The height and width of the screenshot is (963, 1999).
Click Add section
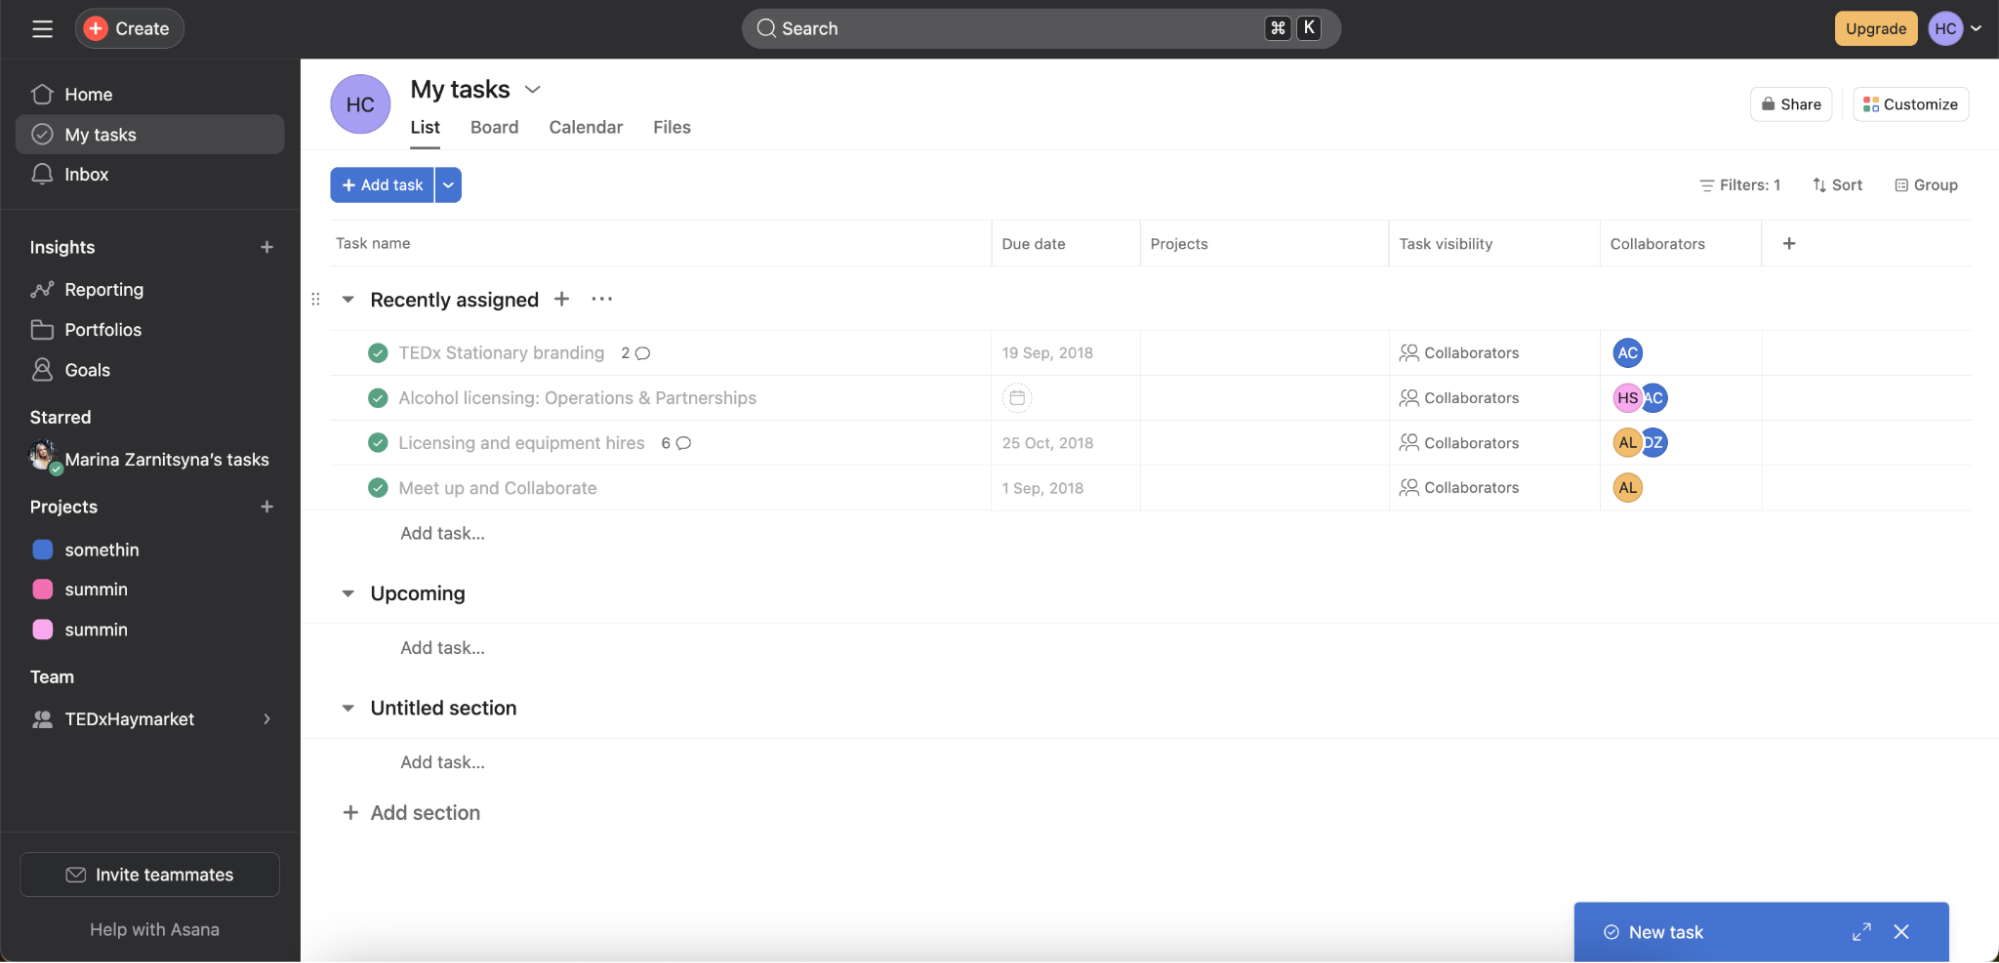(x=412, y=813)
